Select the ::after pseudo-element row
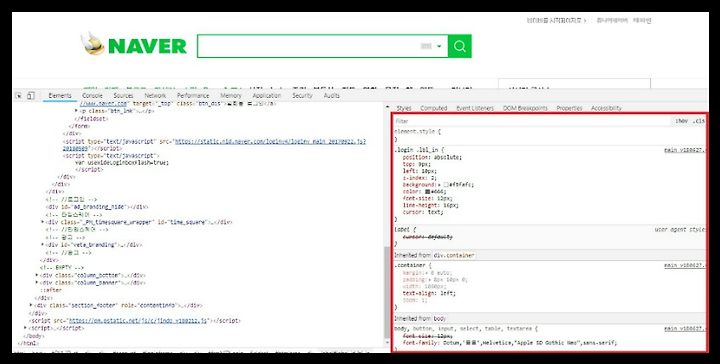This screenshot has height=364, width=720. click(51, 290)
